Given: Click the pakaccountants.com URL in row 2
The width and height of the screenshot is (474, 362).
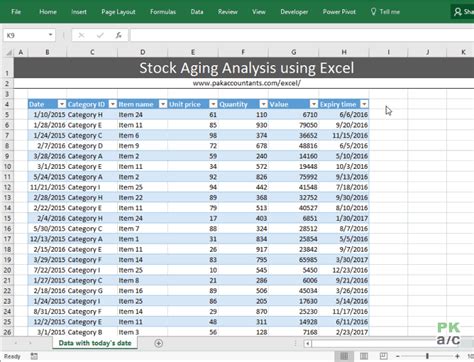Looking at the screenshot, I should tap(247, 83).
